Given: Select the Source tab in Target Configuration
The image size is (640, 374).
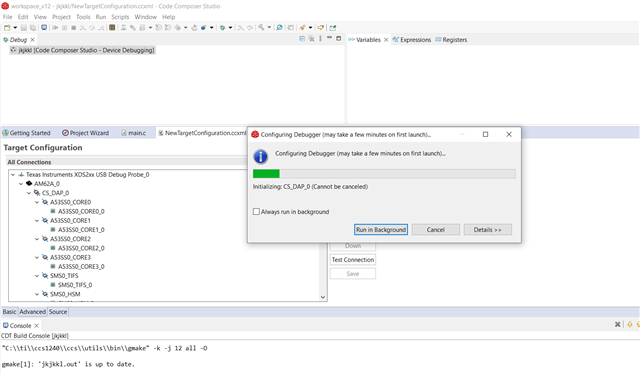Looking at the screenshot, I should point(58,312).
